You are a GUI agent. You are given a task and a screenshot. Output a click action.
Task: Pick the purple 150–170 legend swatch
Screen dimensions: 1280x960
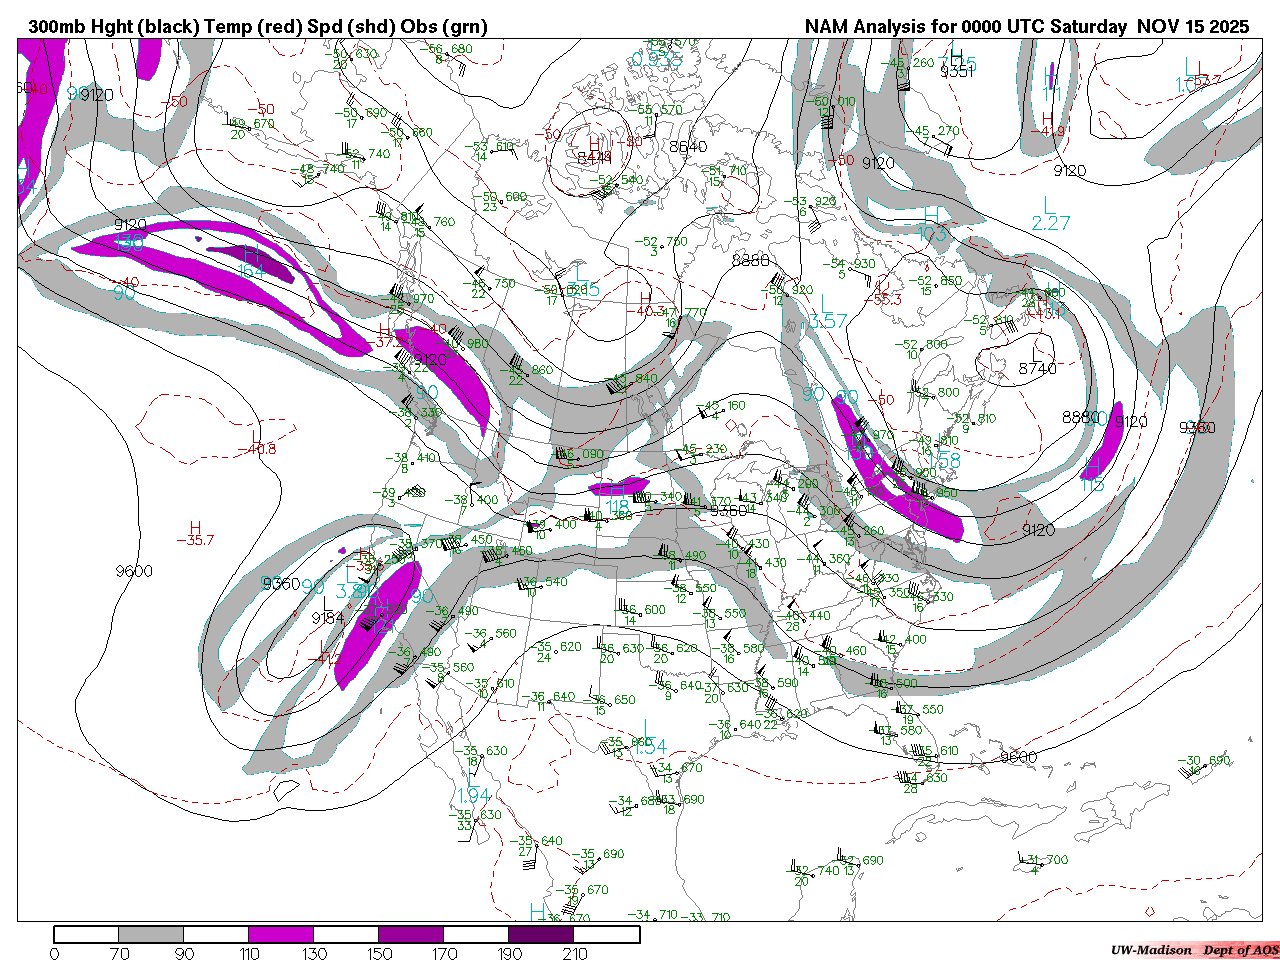coord(411,935)
